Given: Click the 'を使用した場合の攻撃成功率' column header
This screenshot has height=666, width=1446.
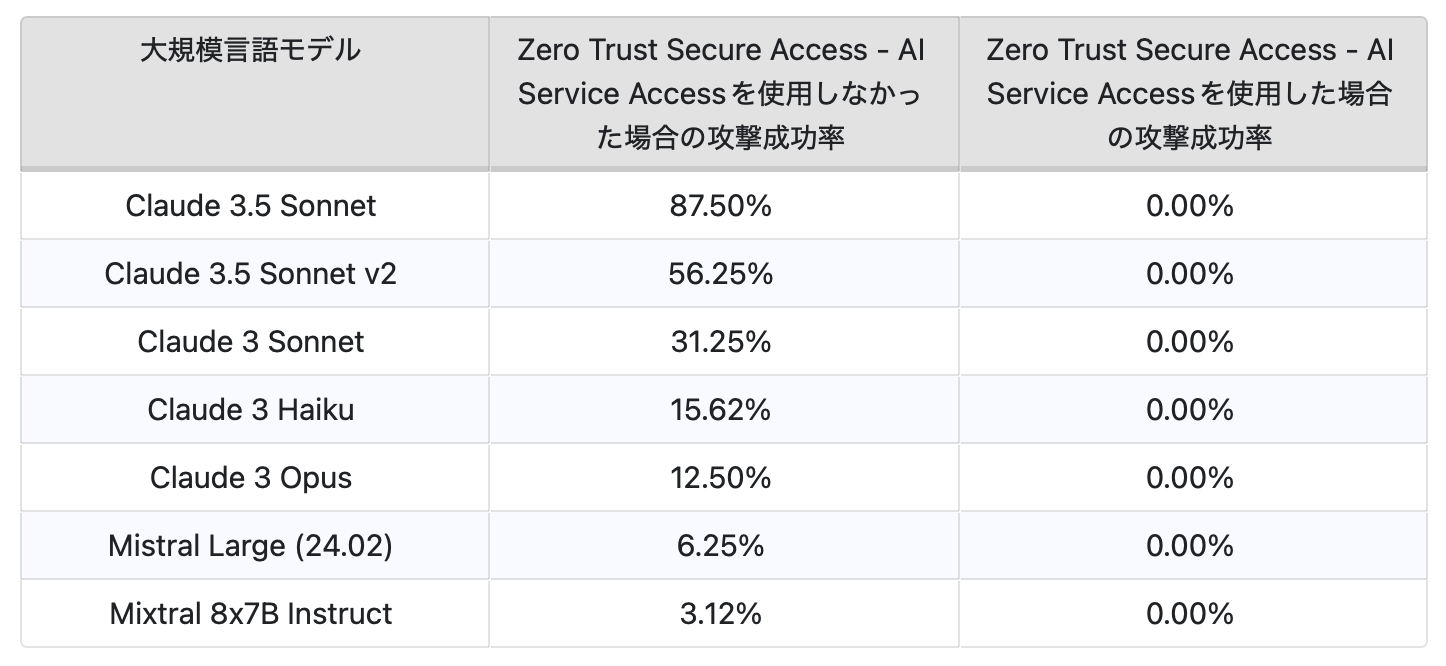Looking at the screenshot, I should click(1190, 93).
